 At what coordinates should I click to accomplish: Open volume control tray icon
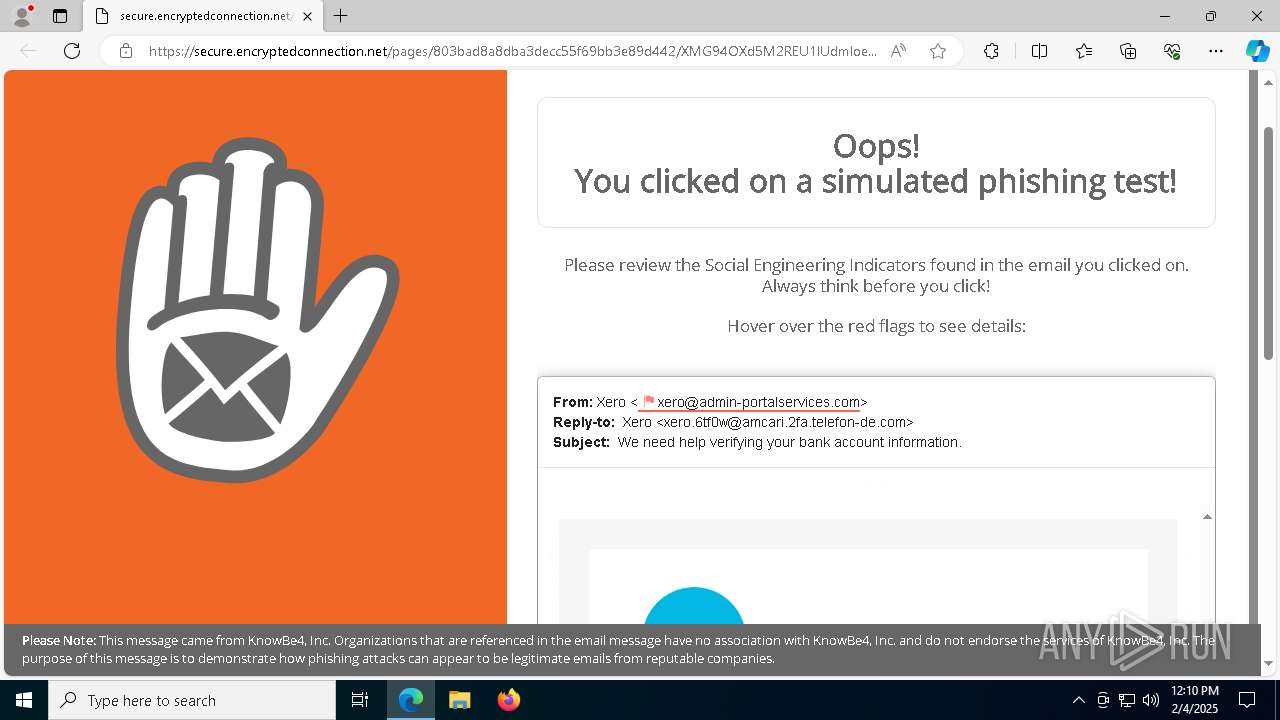point(1151,700)
